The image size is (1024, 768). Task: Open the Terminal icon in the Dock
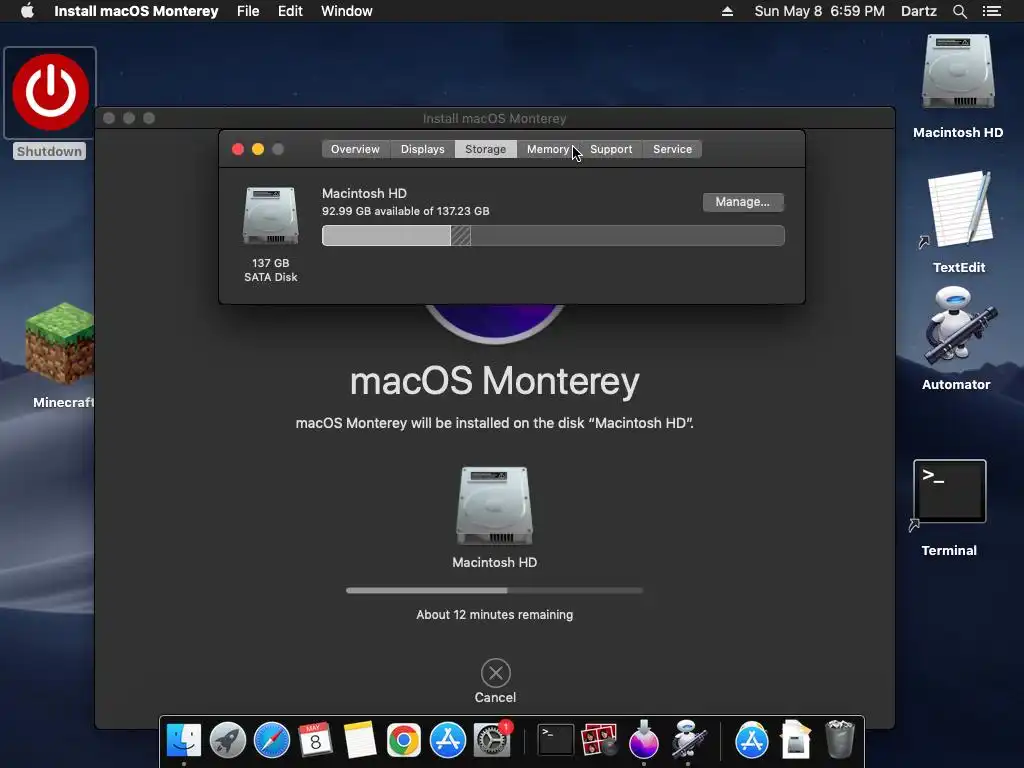(x=555, y=741)
